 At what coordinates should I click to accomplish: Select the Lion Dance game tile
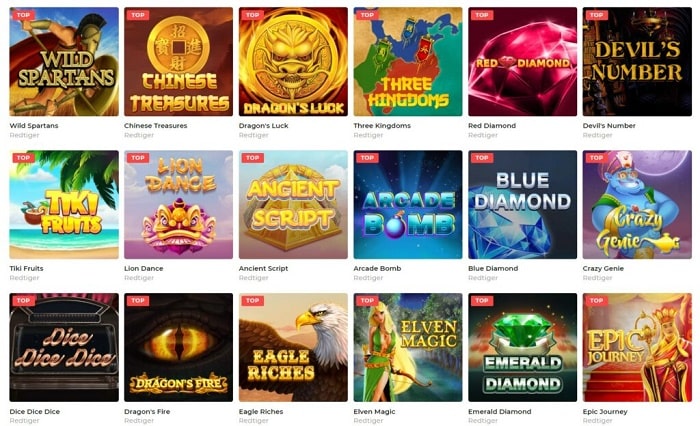click(179, 205)
